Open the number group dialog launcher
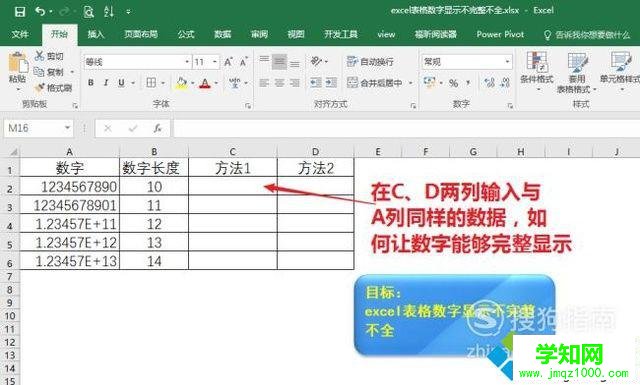 click(x=510, y=106)
